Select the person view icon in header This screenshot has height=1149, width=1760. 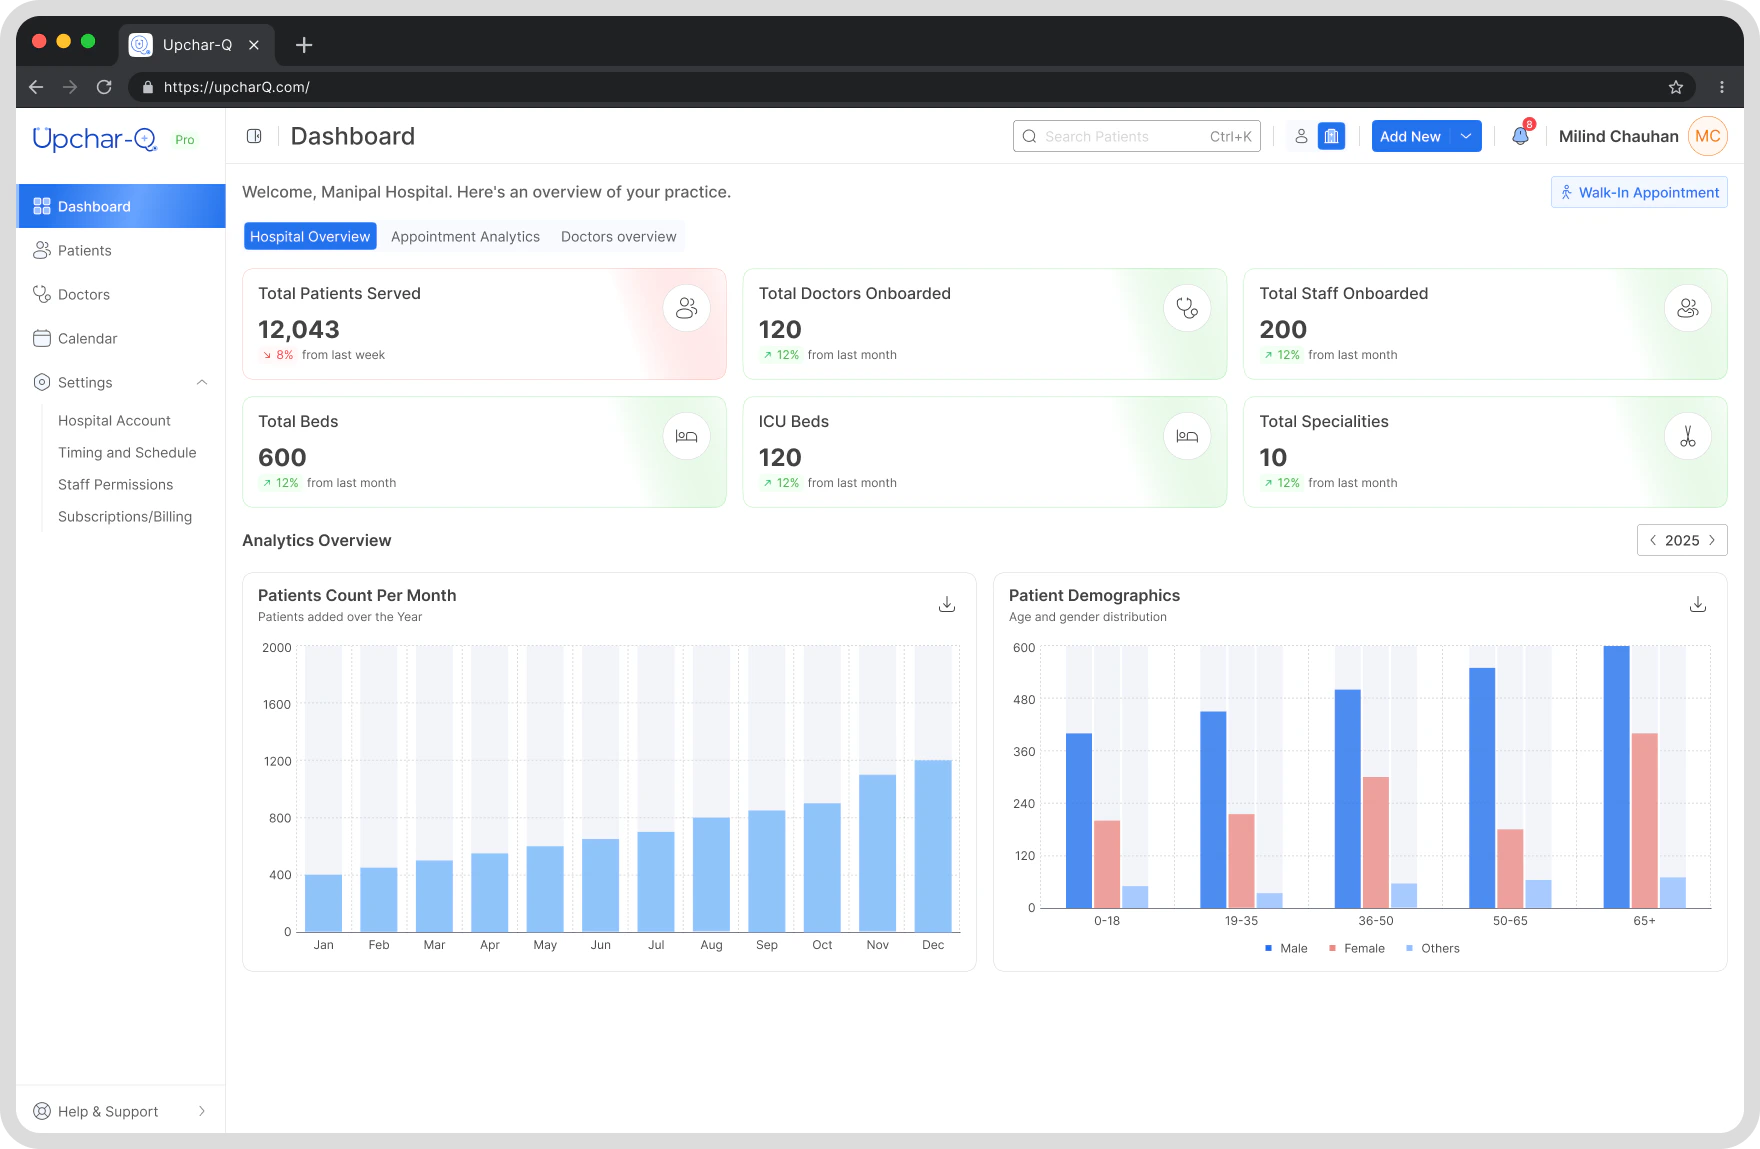(1301, 136)
